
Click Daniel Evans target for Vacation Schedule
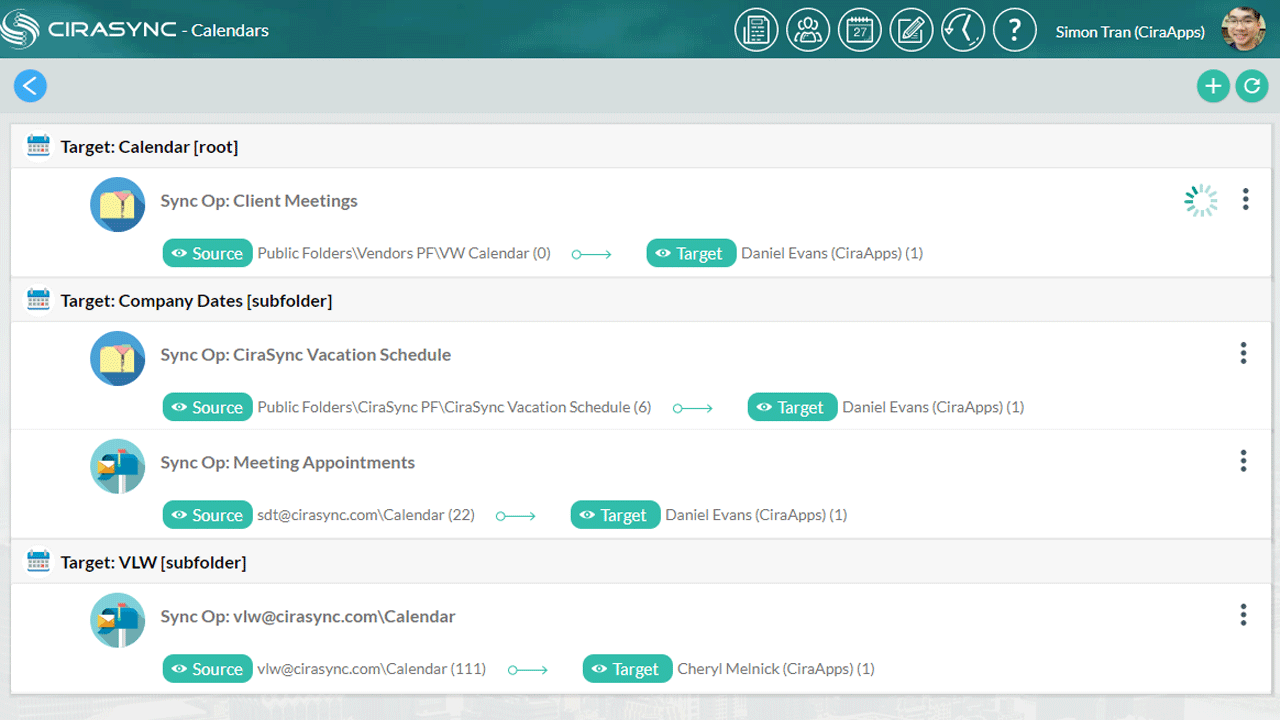933,407
